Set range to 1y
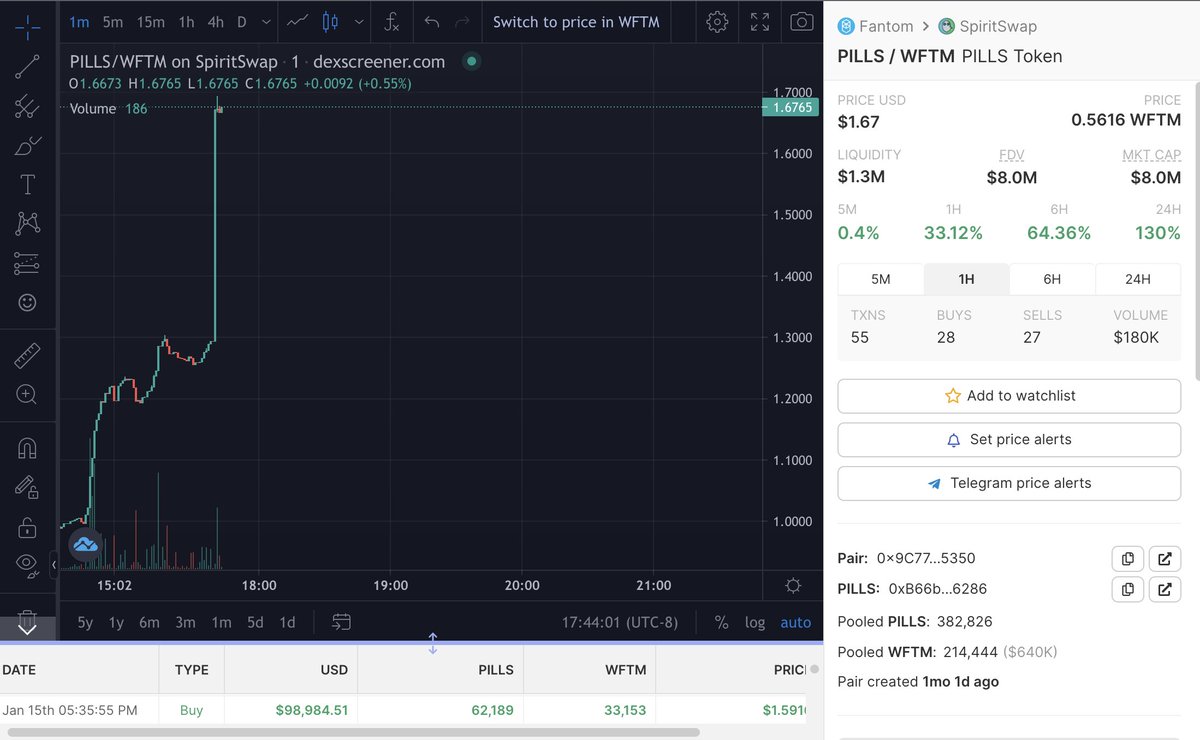The width and height of the screenshot is (1200, 740). point(116,622)
